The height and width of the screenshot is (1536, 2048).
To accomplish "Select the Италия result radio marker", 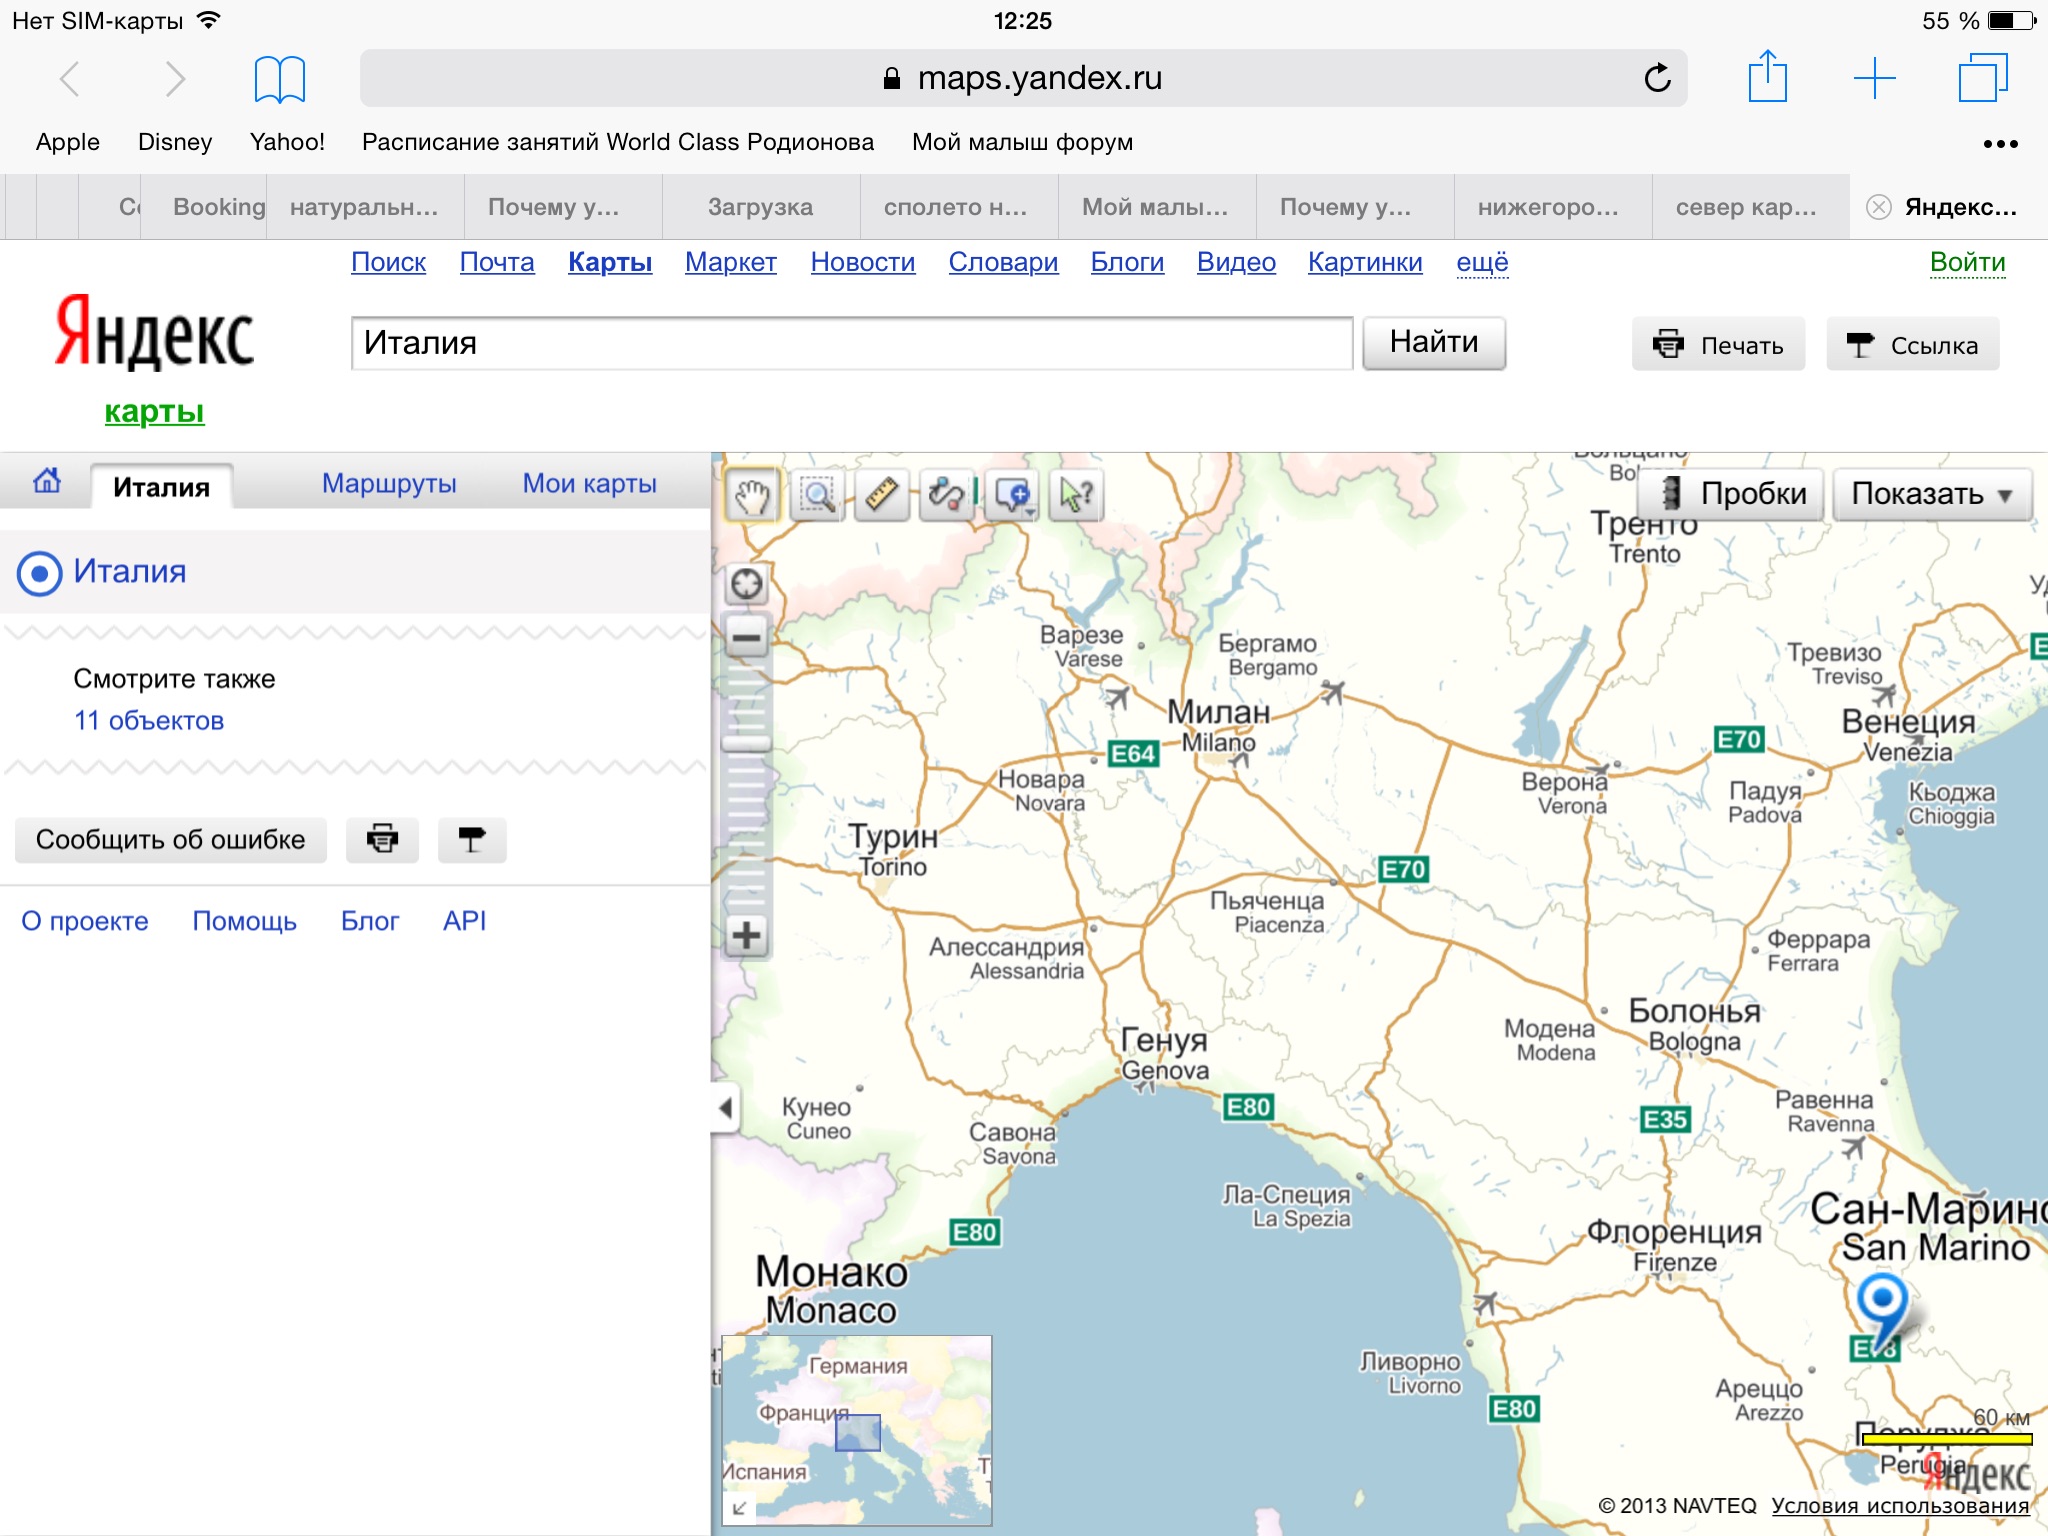I will pos(40,574).
